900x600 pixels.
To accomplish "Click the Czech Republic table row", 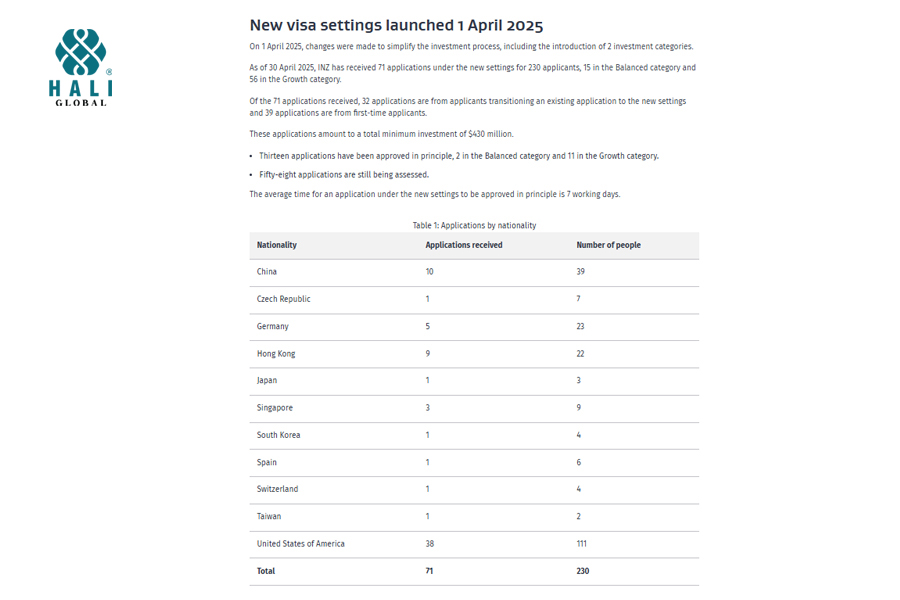I will coord(474,299).
